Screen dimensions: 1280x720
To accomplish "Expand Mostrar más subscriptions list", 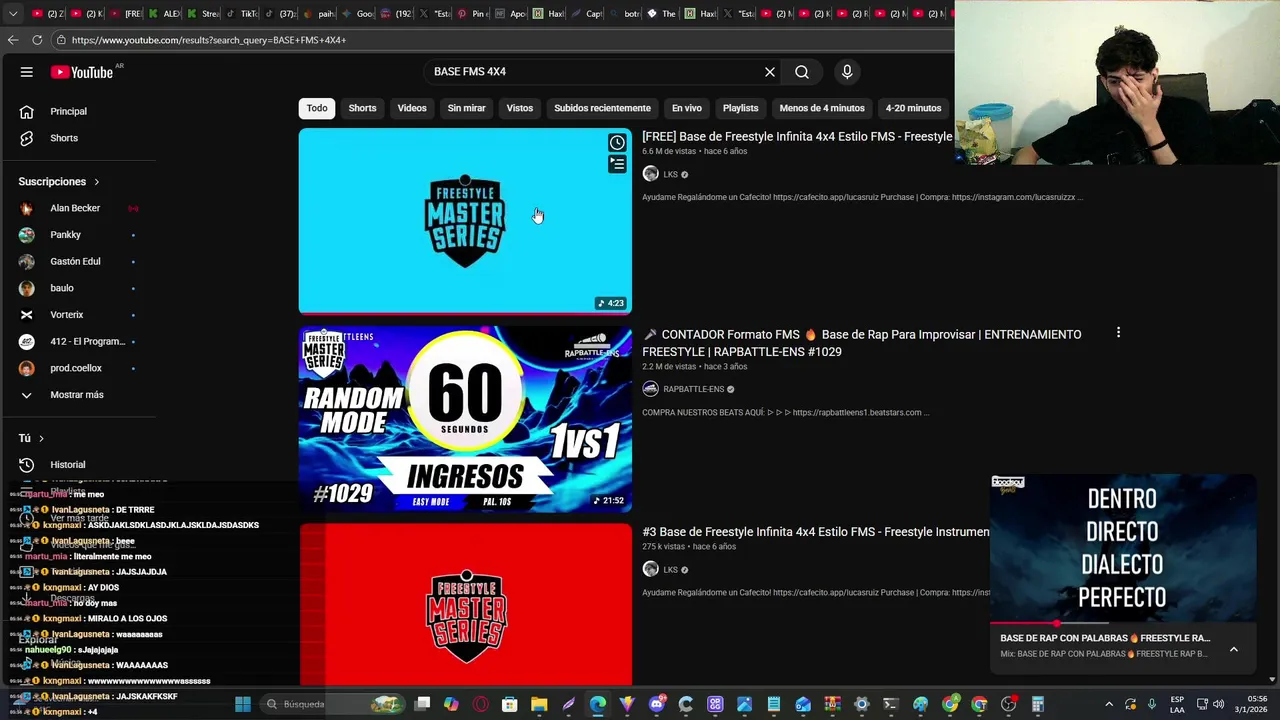I will click(80, 395).
